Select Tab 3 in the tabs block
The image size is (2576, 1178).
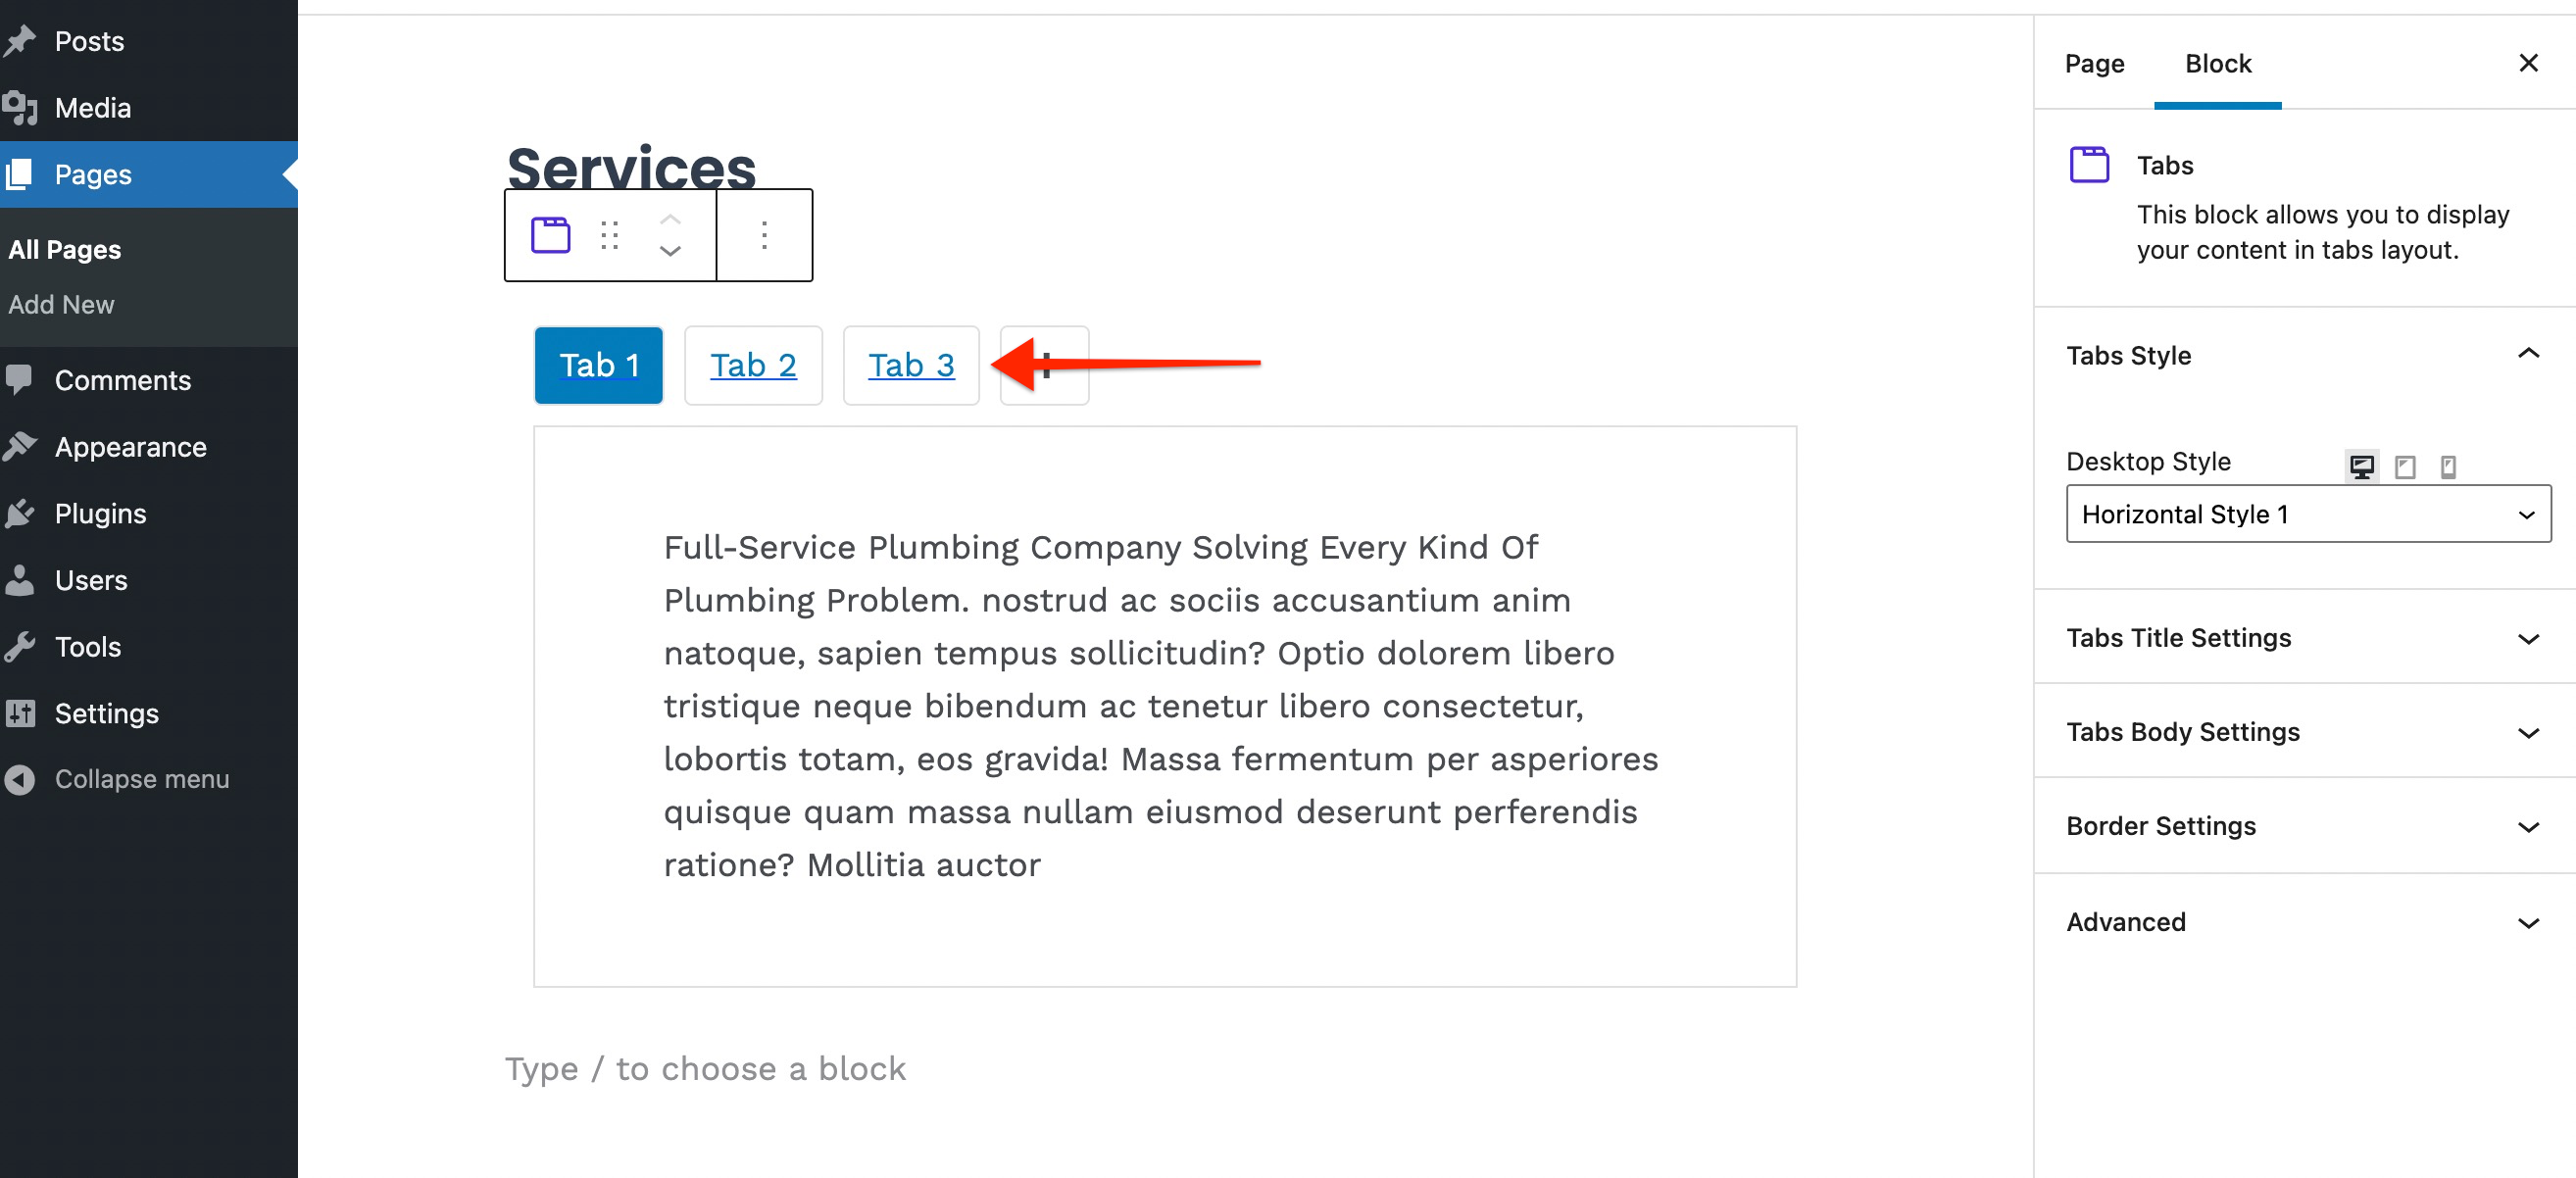(x=912, y=365)
